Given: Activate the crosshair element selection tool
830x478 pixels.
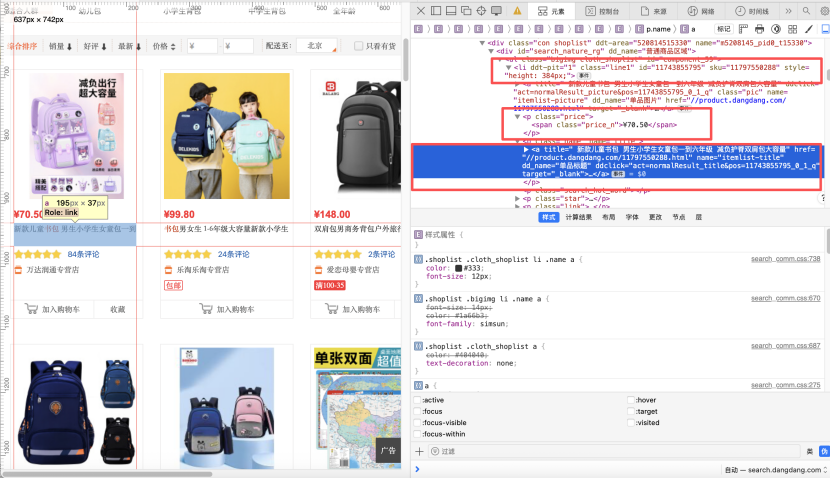Looking at the screenshot, I should coord(481,11).
